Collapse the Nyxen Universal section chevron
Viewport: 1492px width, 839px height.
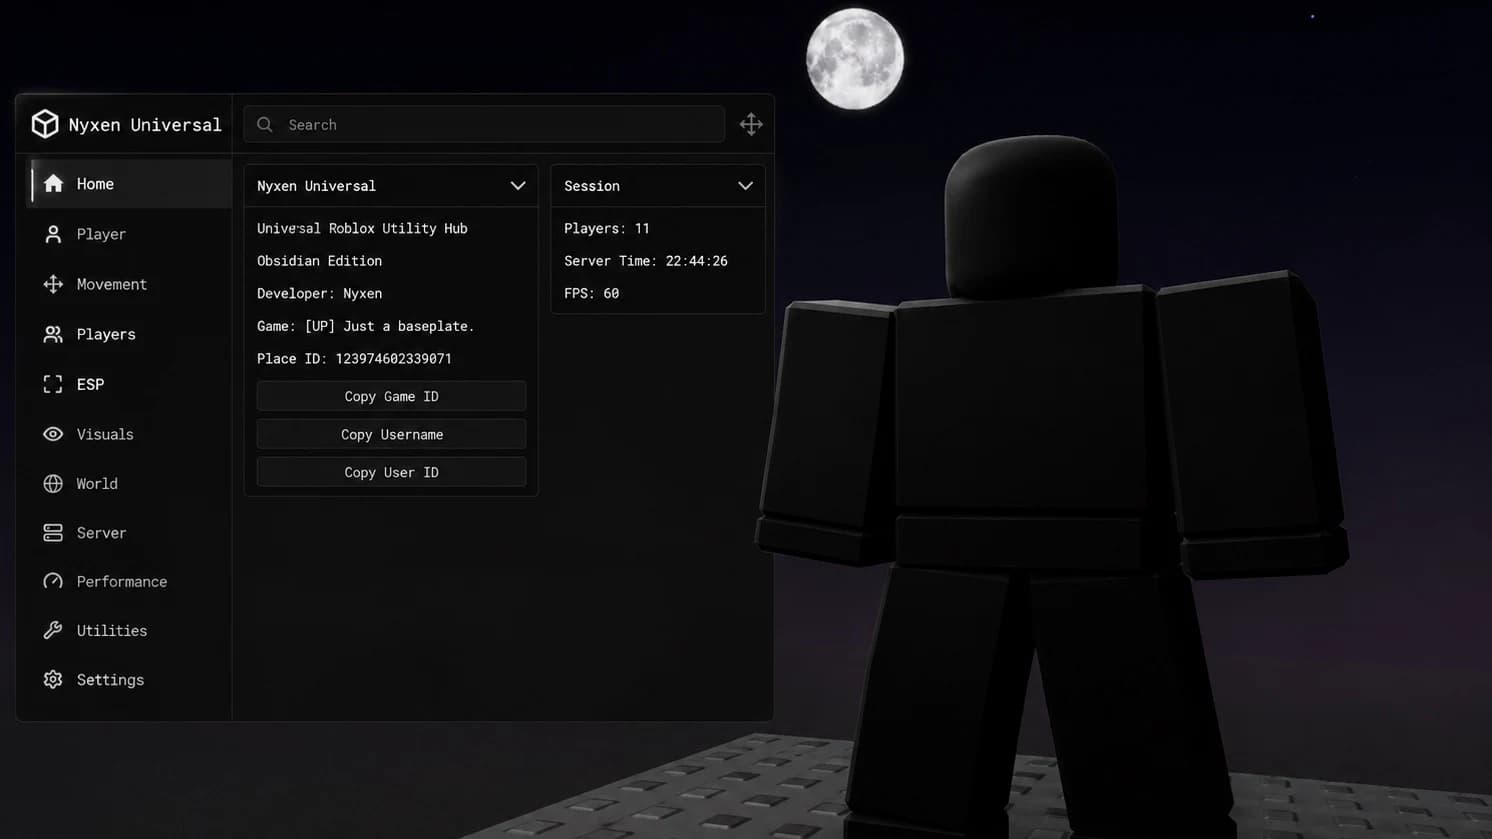click(518, 186)
